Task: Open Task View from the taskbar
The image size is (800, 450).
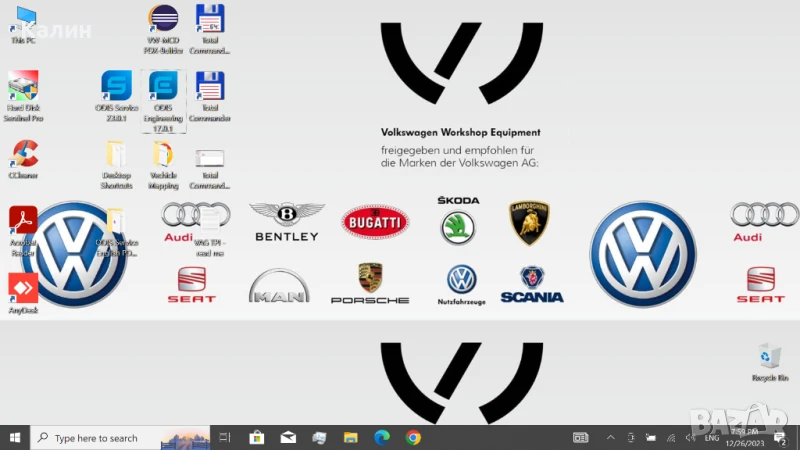Action: coord(225,438)
